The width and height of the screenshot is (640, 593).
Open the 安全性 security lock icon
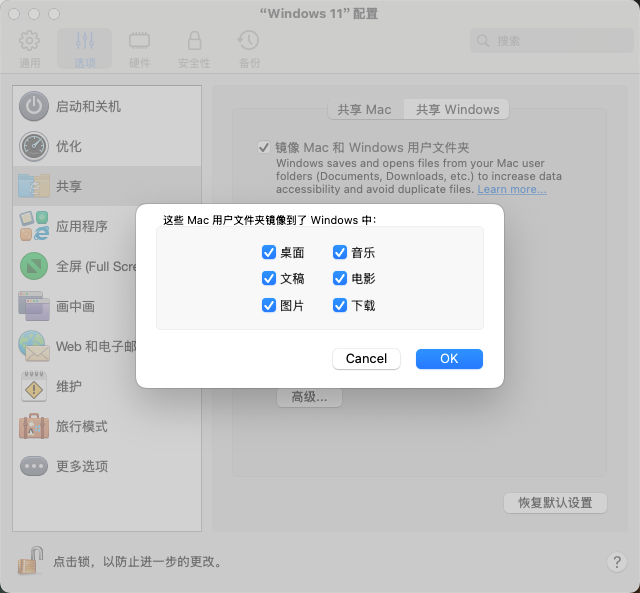[x=194, y=40]
